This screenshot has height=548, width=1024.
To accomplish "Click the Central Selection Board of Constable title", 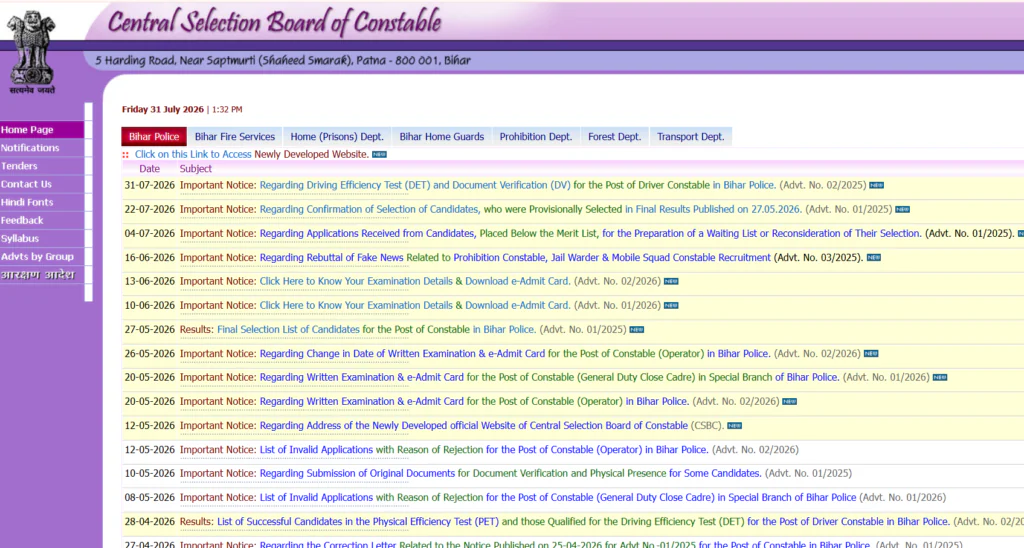I will coord(274,22).
